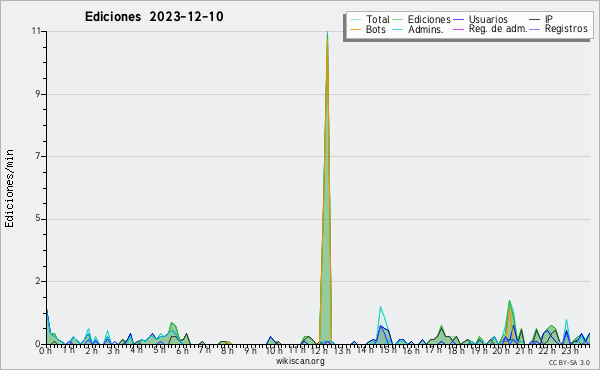Click the "10 h" label on the time axis
The width and height of the screenshot is (600, 370).
tap(274, 350)
